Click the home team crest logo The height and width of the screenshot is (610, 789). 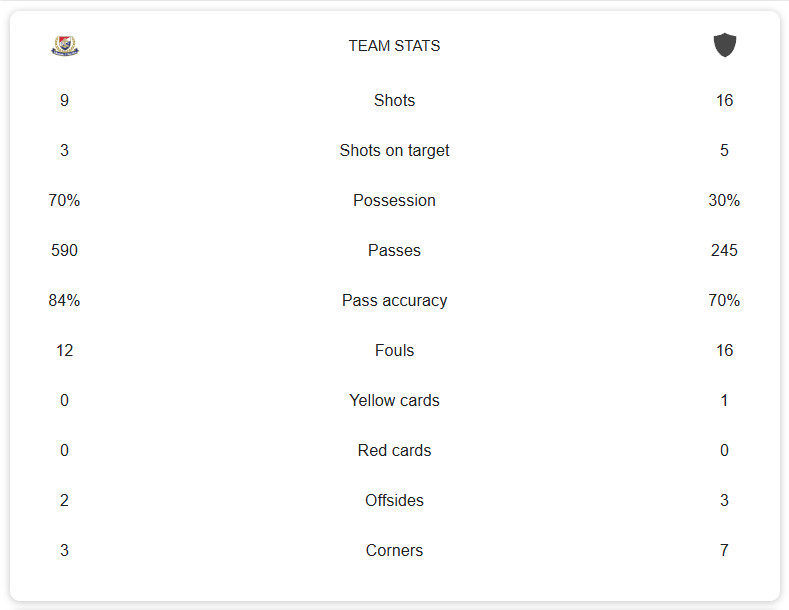pyautogui.click(x=65, y=45)
